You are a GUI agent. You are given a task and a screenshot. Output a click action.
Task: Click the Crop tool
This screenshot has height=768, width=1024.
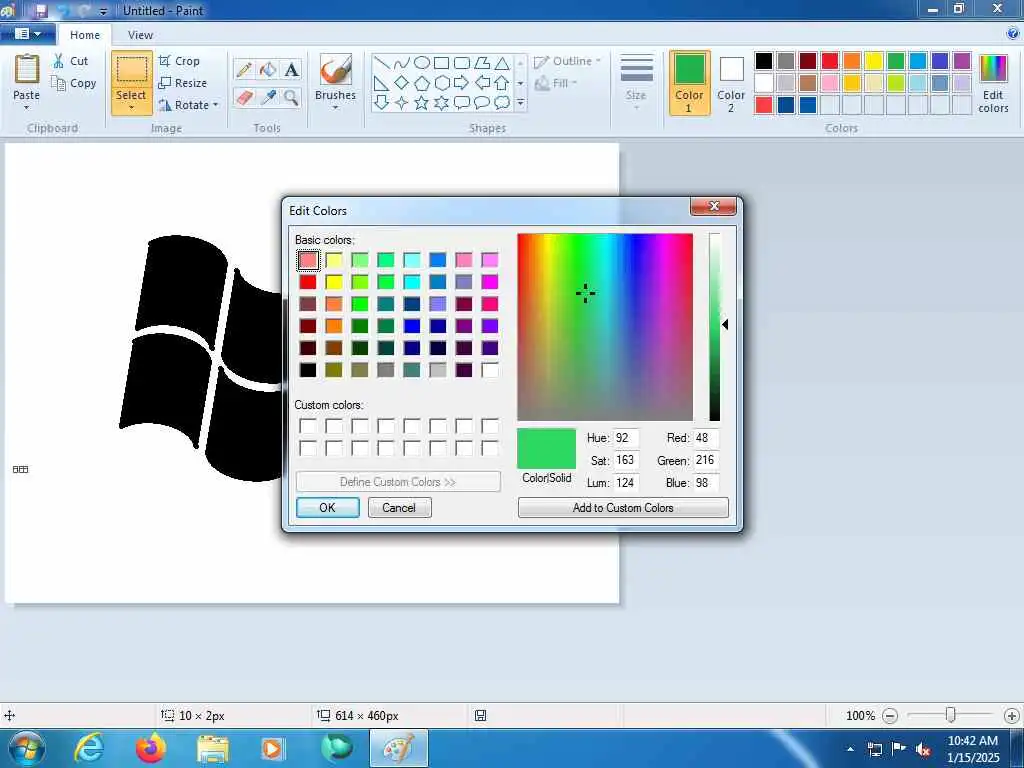pyautogui.click(x=179, y=61)
